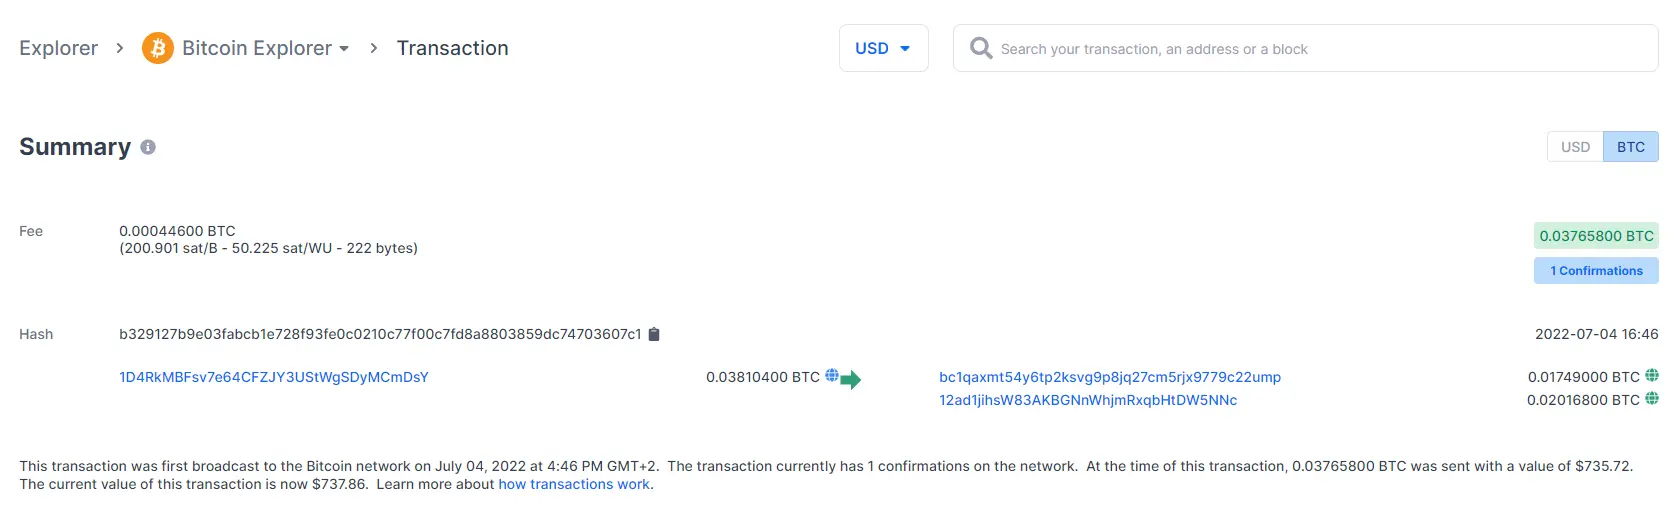The width and height of the screenshot is (1680, 524).
Task: Open sender address 1D4RkMBFsv7e64CFZJY3UStWgSDyMCmDsY
Action: pyautogui.click(x=274, y=377)
